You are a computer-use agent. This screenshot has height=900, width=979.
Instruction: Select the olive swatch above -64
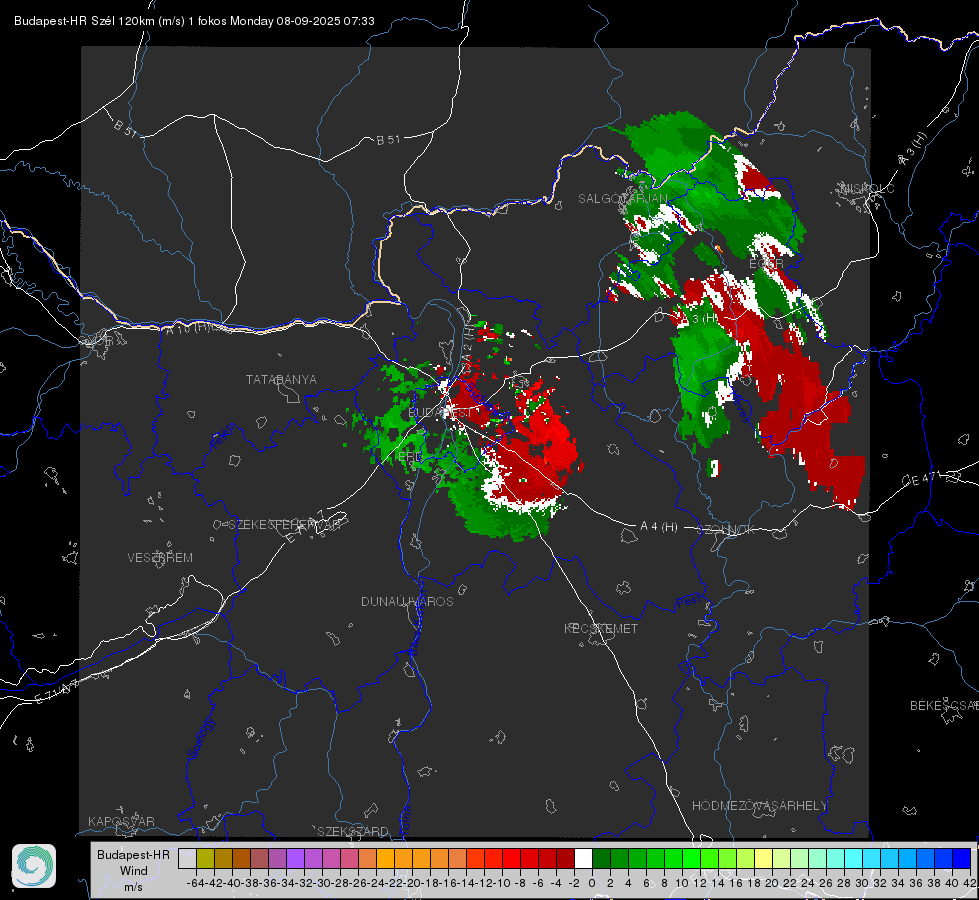coord(205,858)
